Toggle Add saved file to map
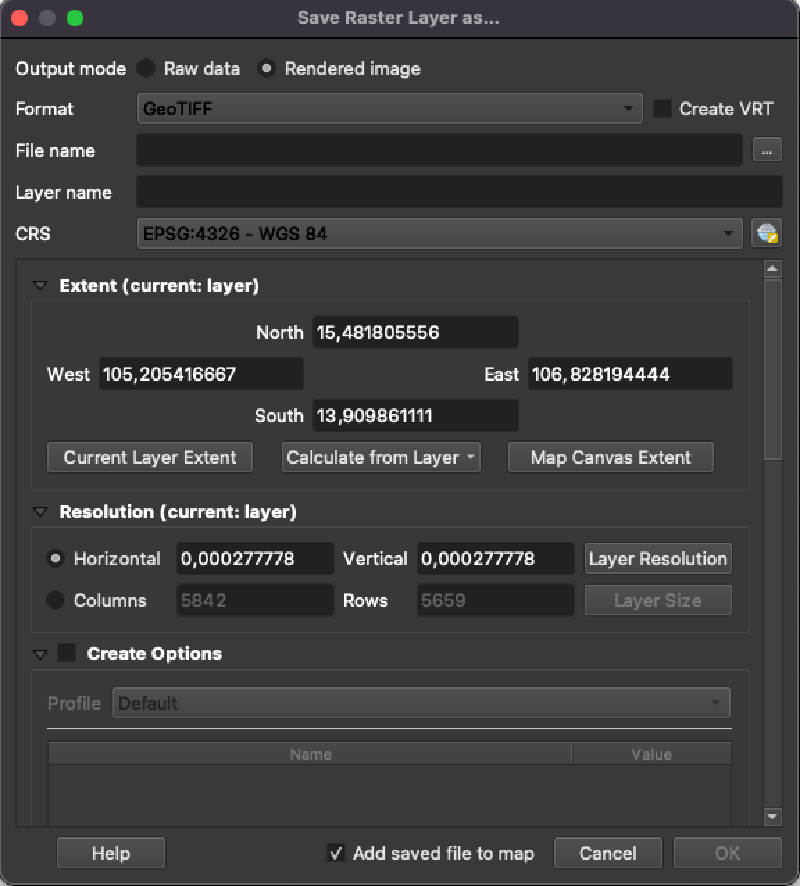This screenshot has height=886, width=800. click(x=337, y=853)
